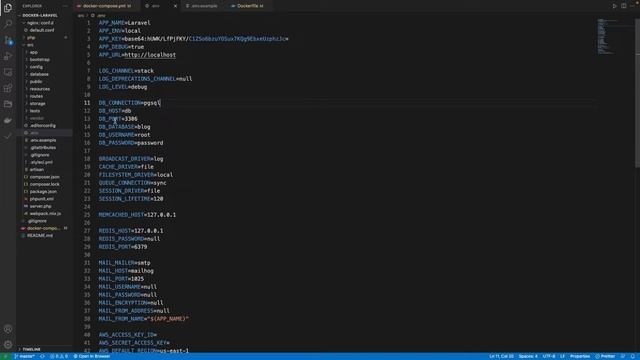Click the Synchronize Changes icon
This screenshot has width=640, height=360.
(42, 356)
